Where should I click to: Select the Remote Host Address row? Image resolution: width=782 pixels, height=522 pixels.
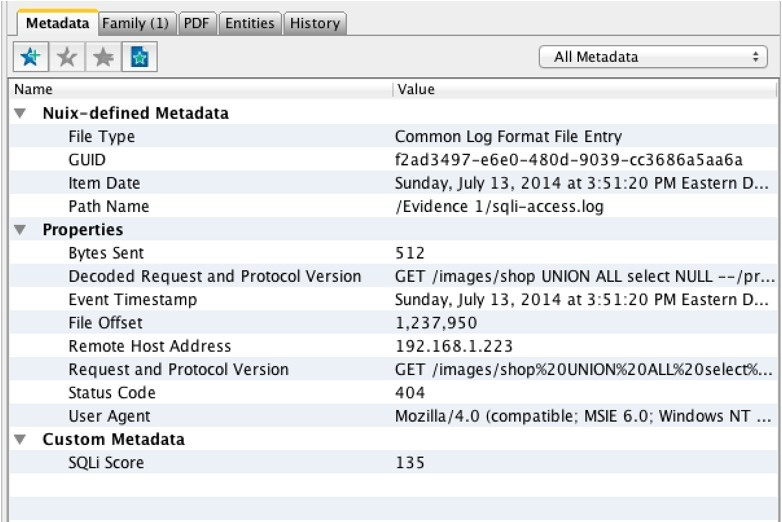click(393, 346)
